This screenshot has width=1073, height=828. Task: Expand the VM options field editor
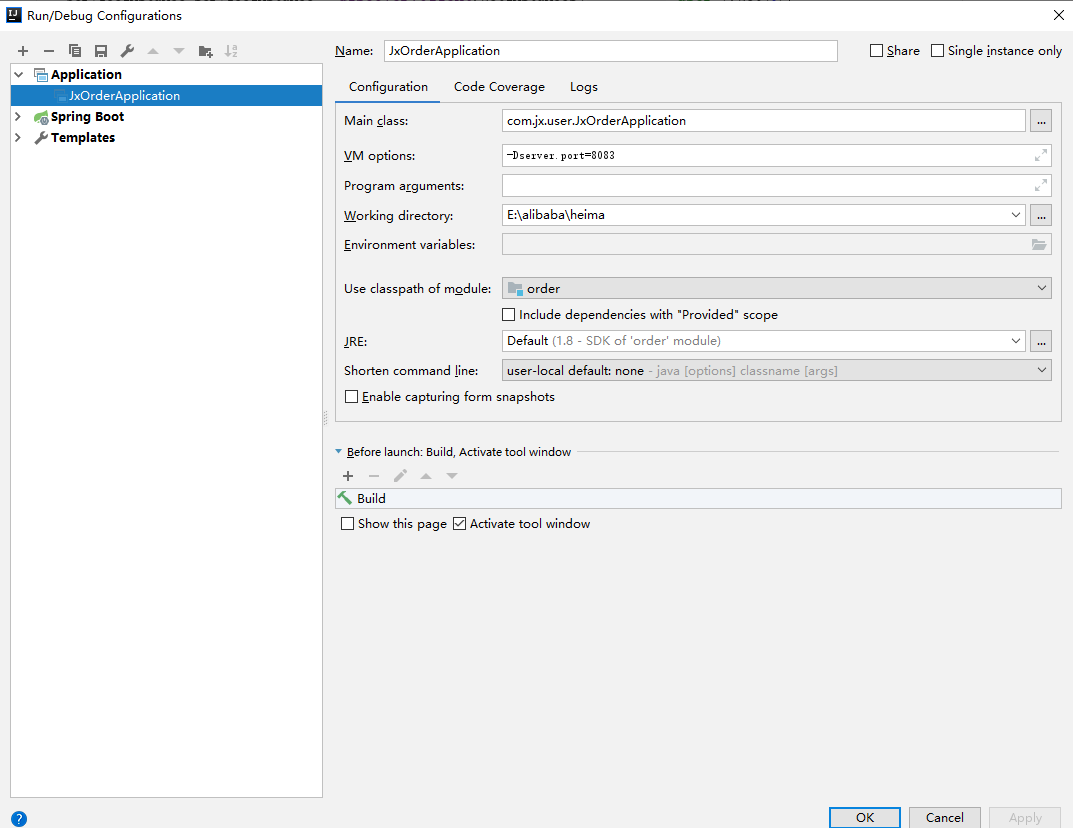[1041, 155]
